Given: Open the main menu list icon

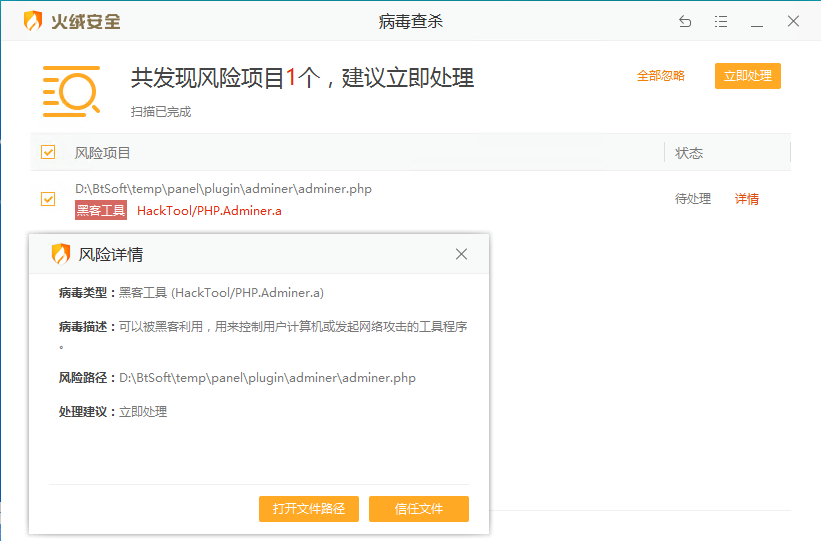Looking at the screenshot, I should 721,21.
